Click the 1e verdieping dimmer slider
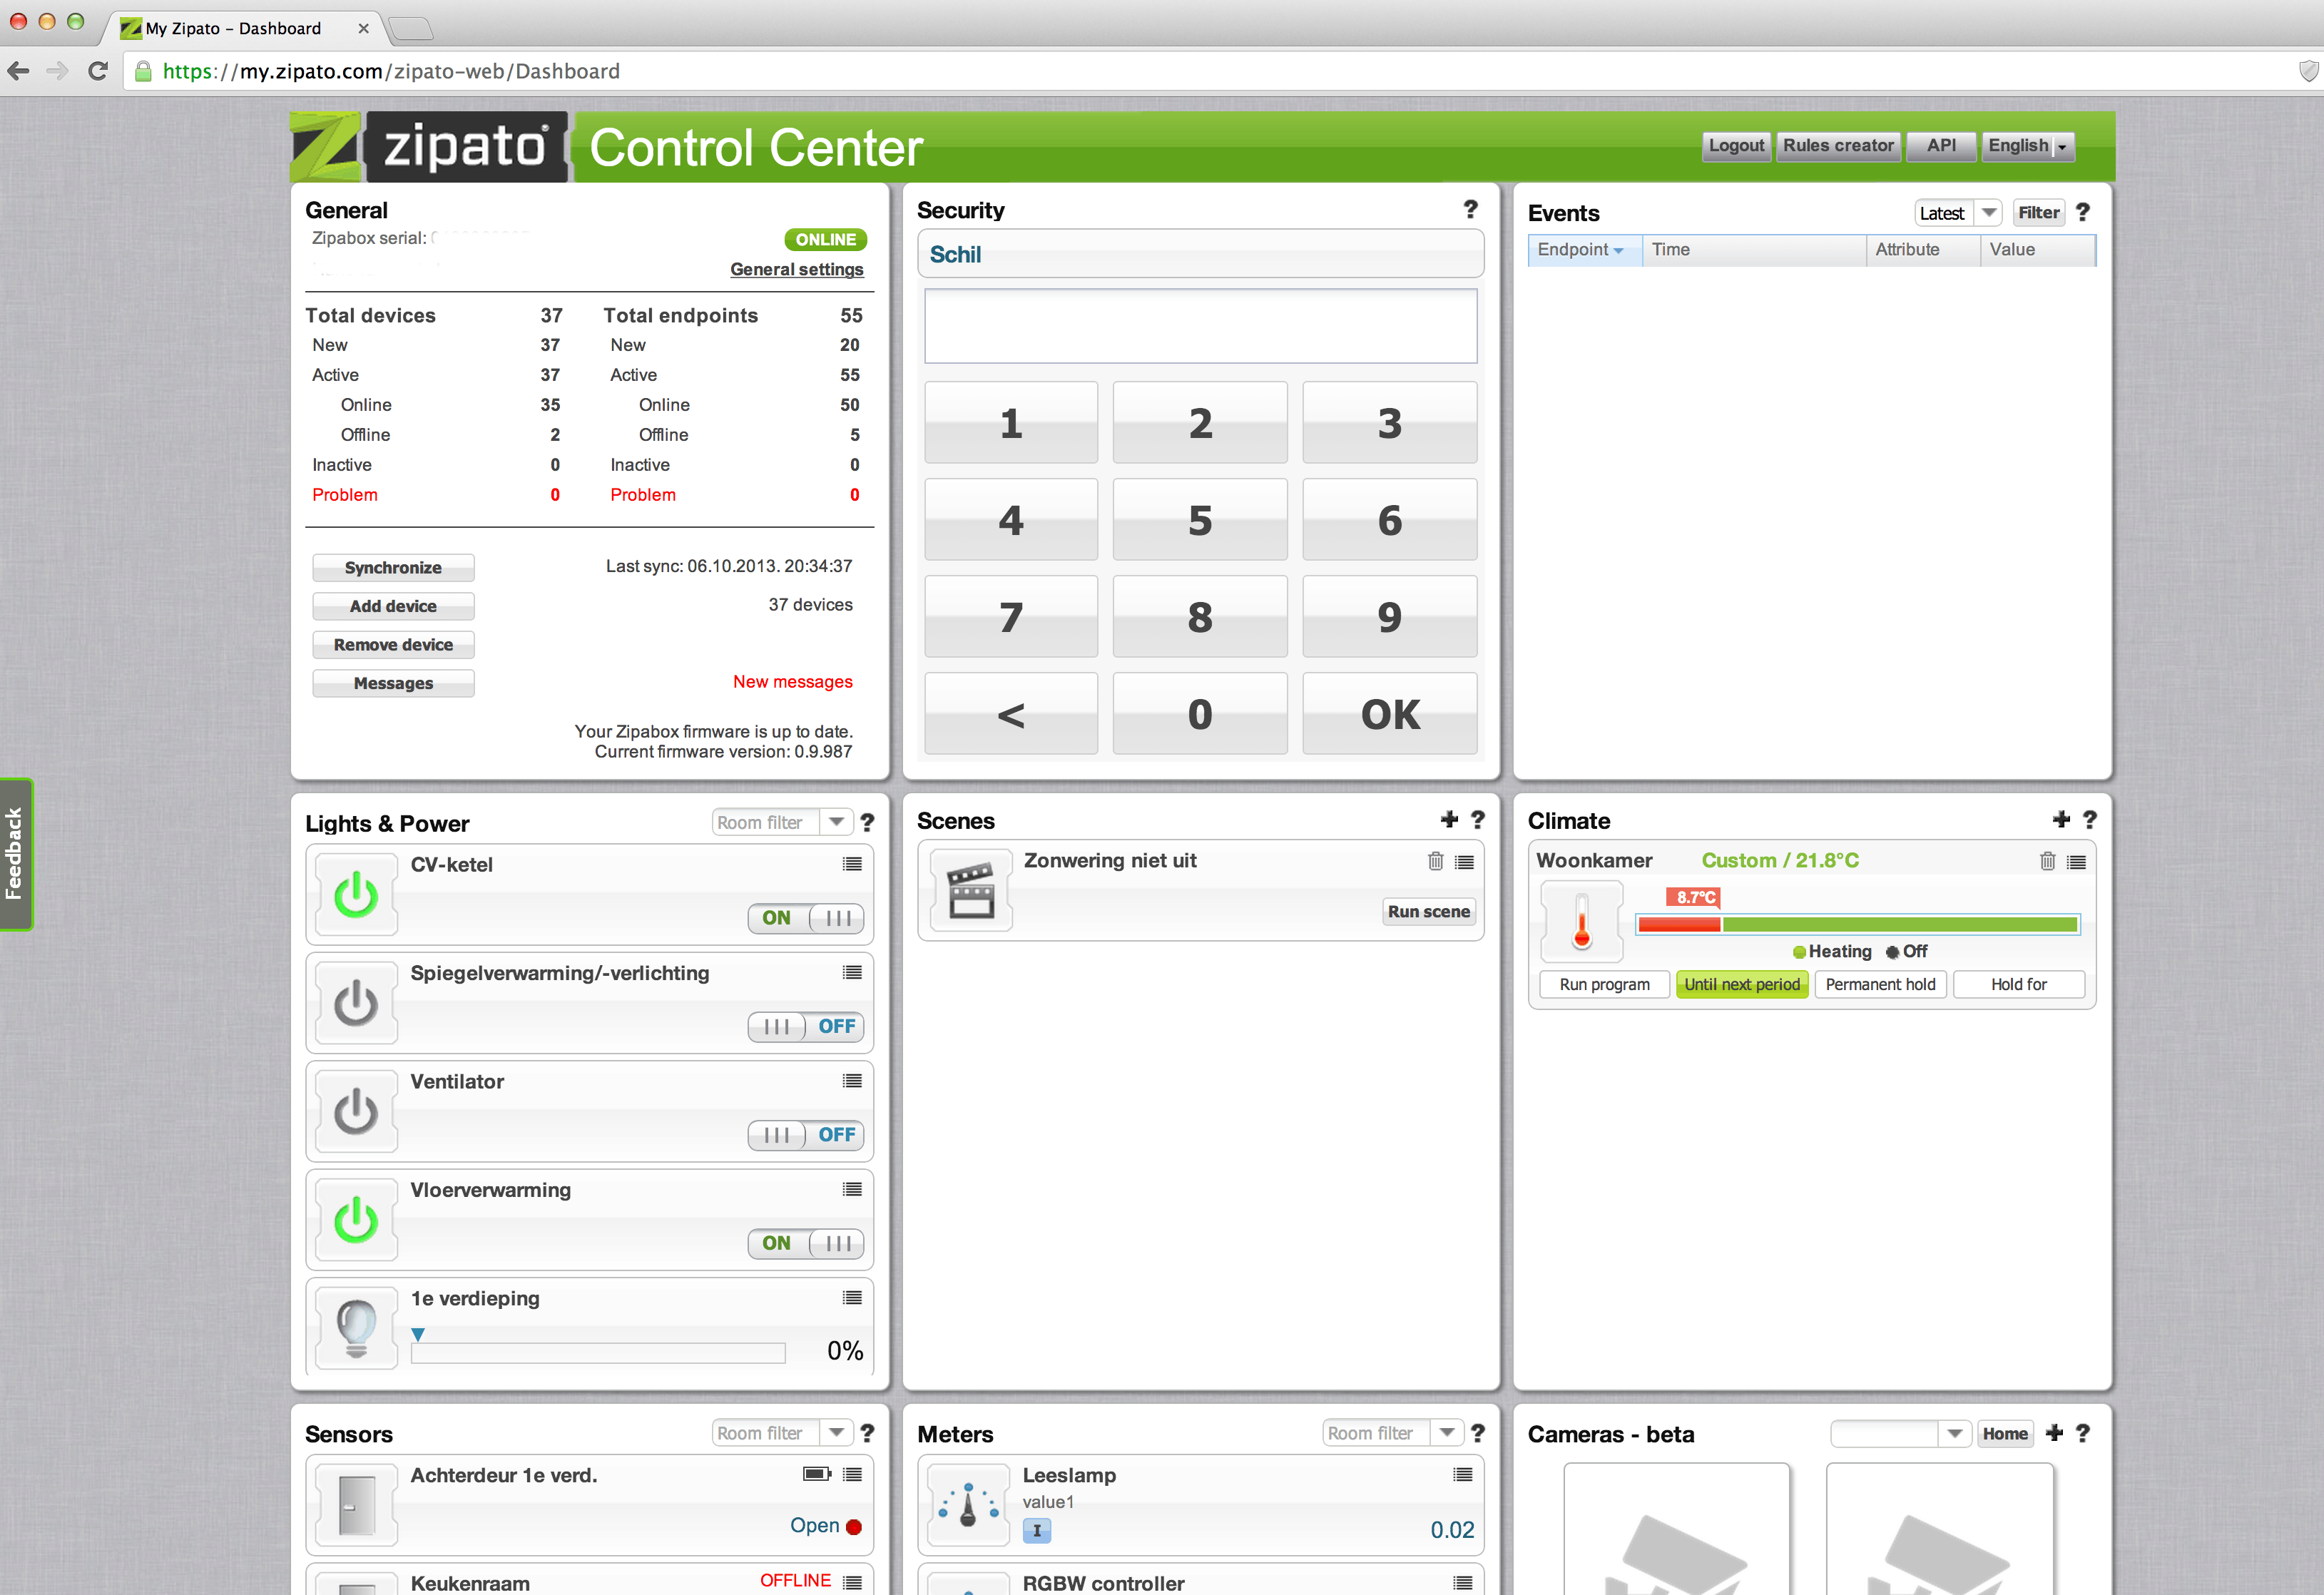This screenshot has height=1595, width=2324. coord(597,1353)
